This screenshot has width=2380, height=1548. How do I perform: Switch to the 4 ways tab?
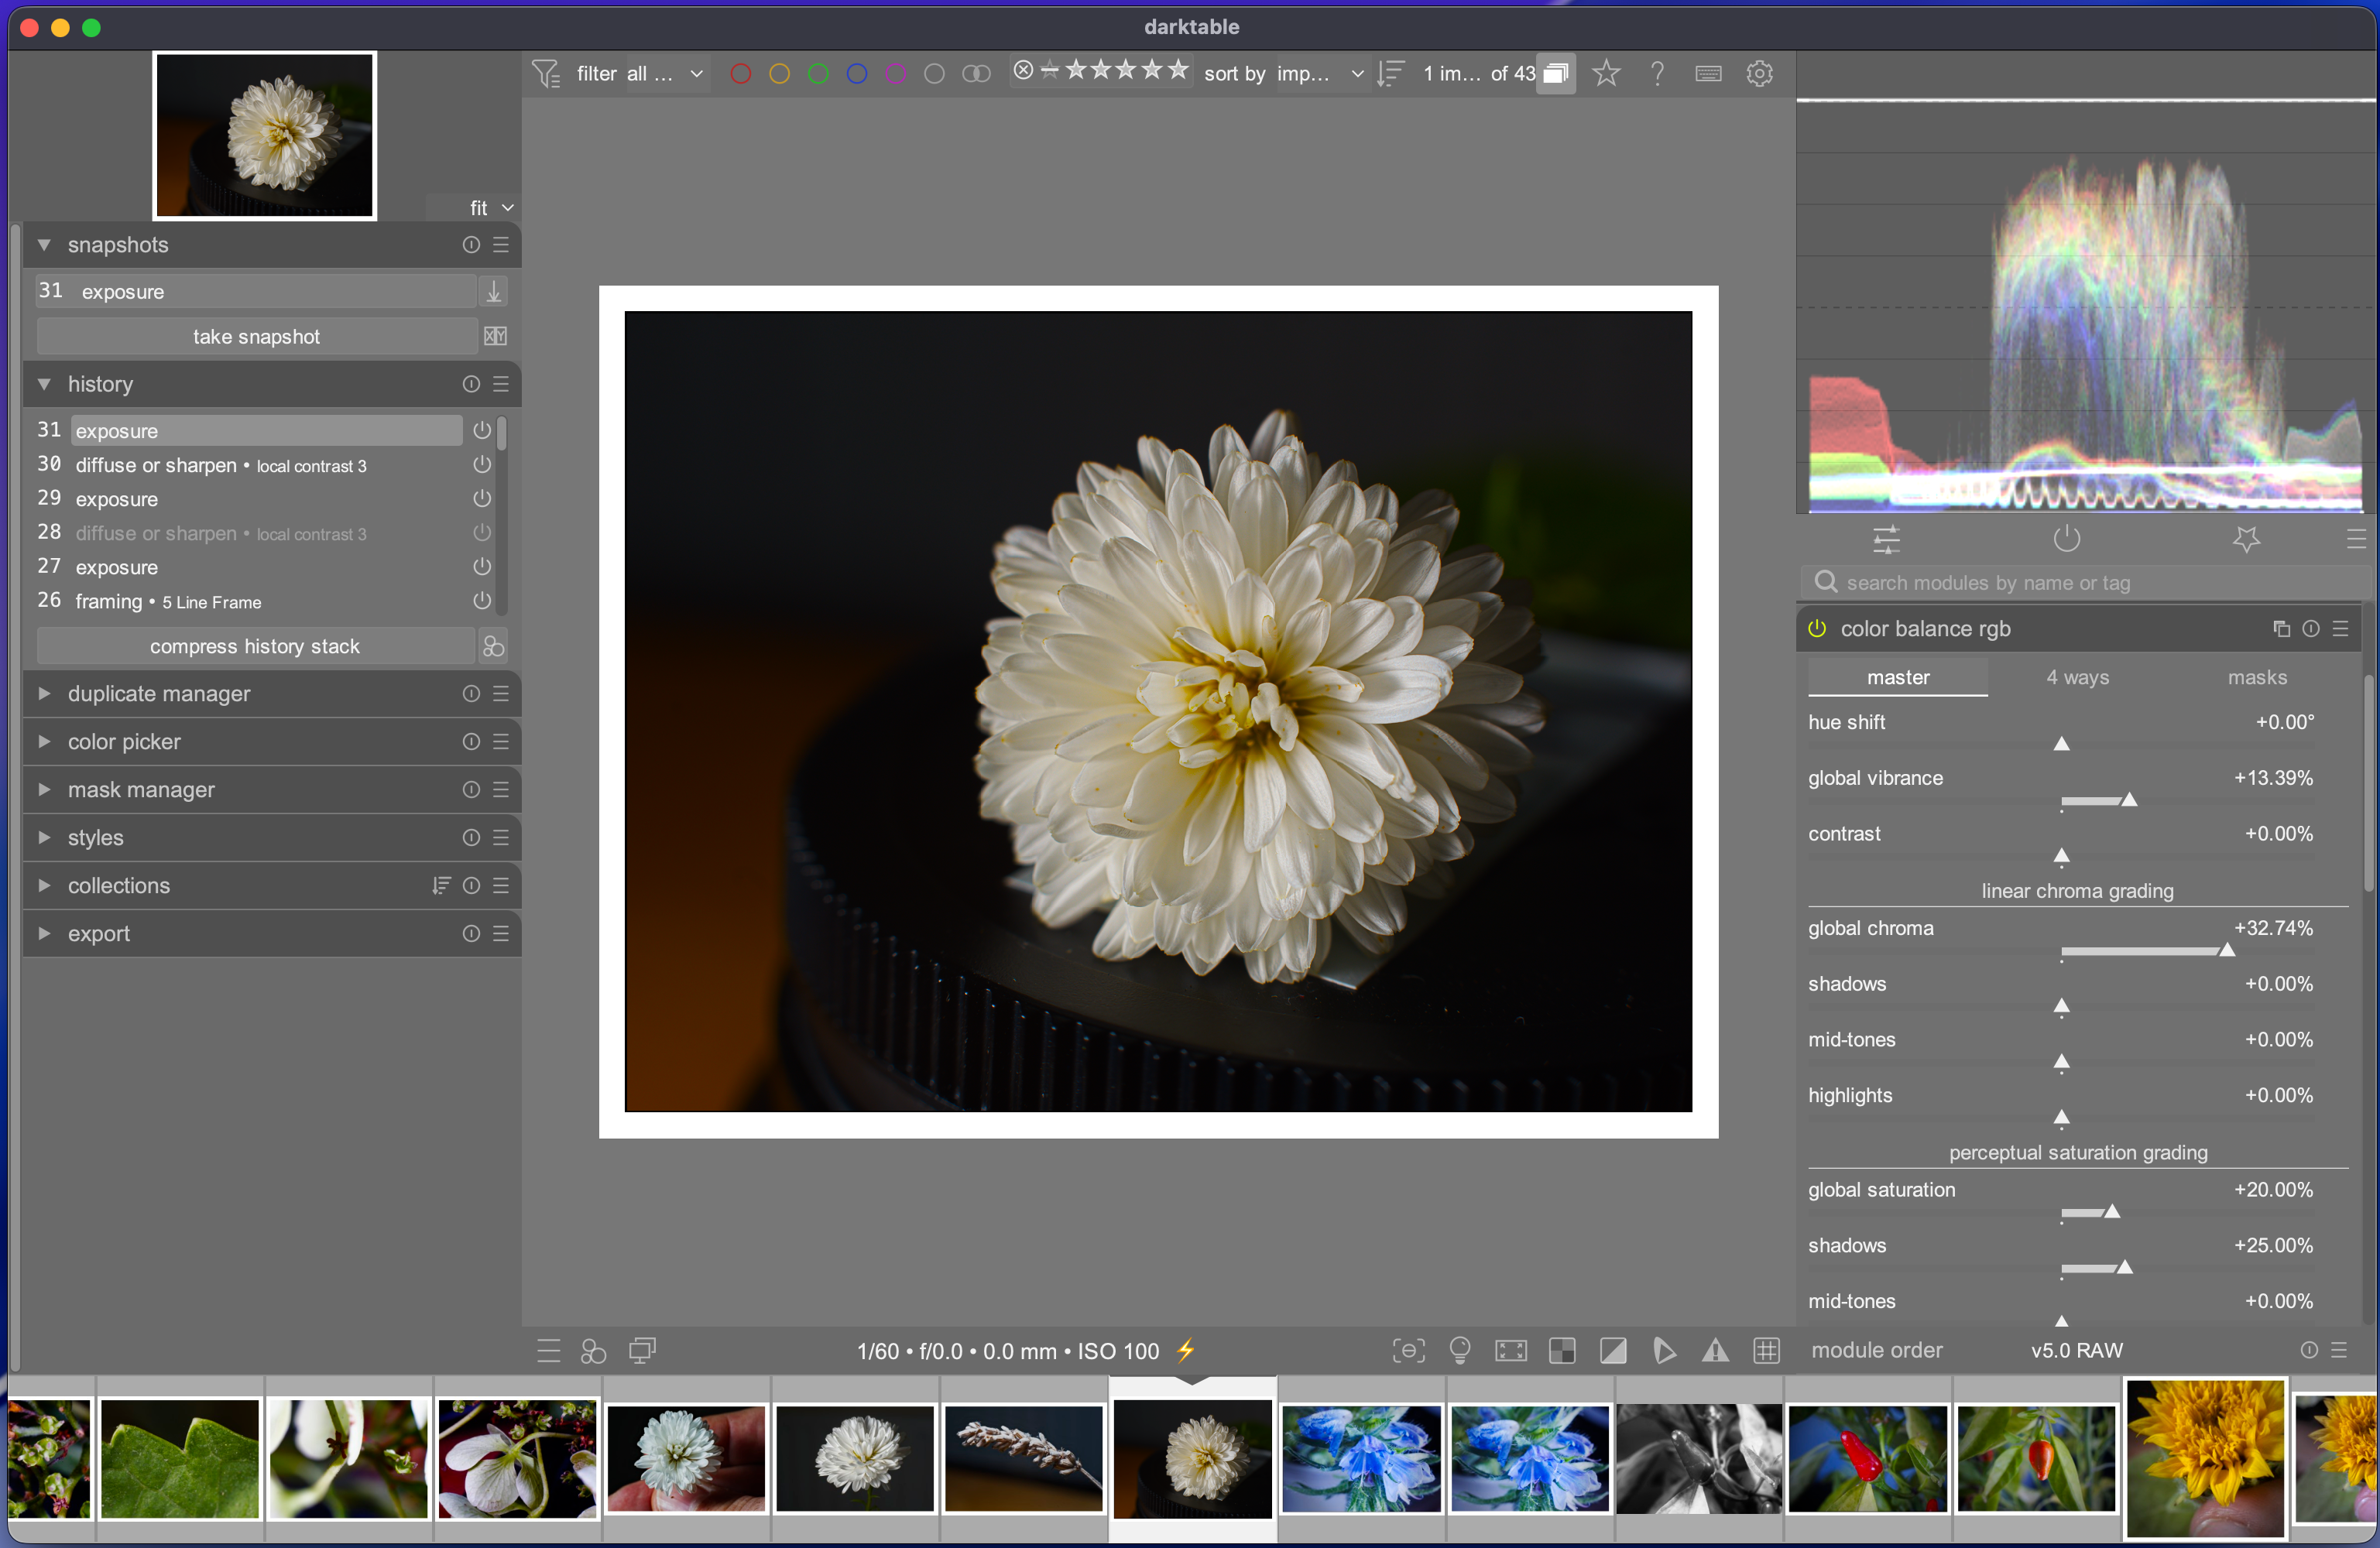click(x=2077, y=677)
